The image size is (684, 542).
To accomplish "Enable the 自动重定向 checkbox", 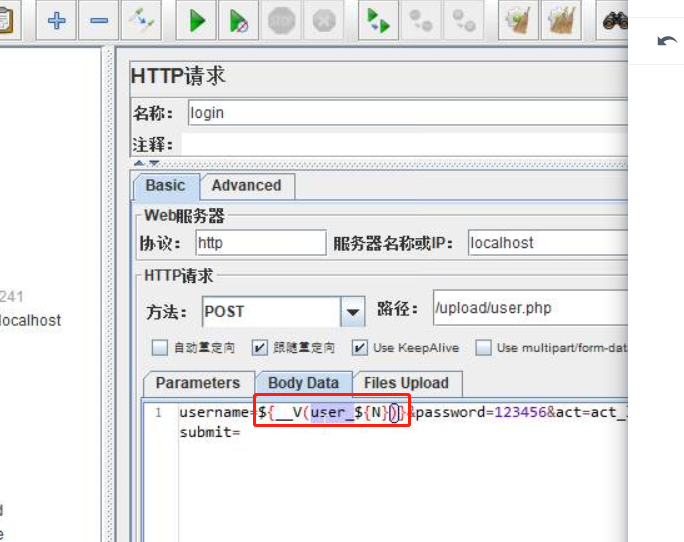I will (159, 348).
